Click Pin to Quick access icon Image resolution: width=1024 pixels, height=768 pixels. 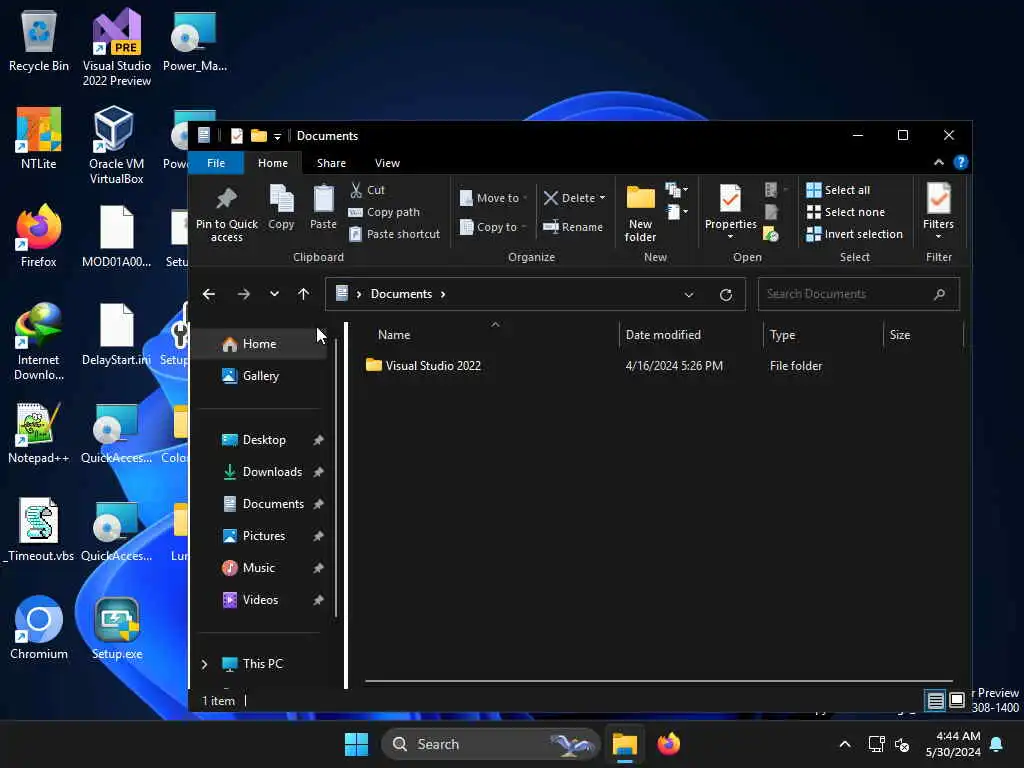click(227, 199)
